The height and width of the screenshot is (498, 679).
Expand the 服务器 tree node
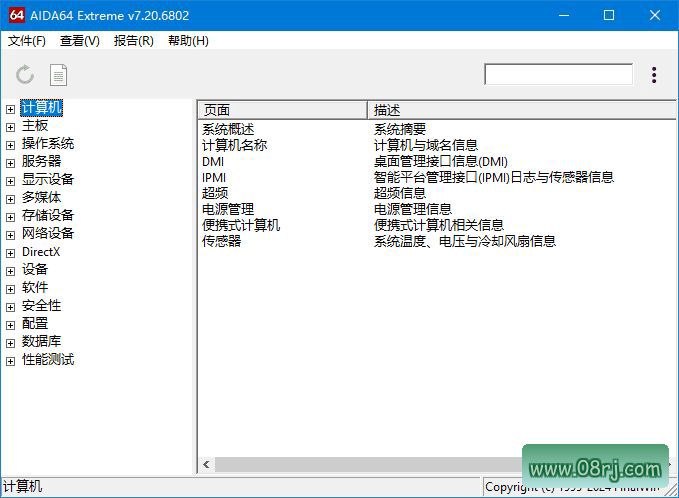10,163
